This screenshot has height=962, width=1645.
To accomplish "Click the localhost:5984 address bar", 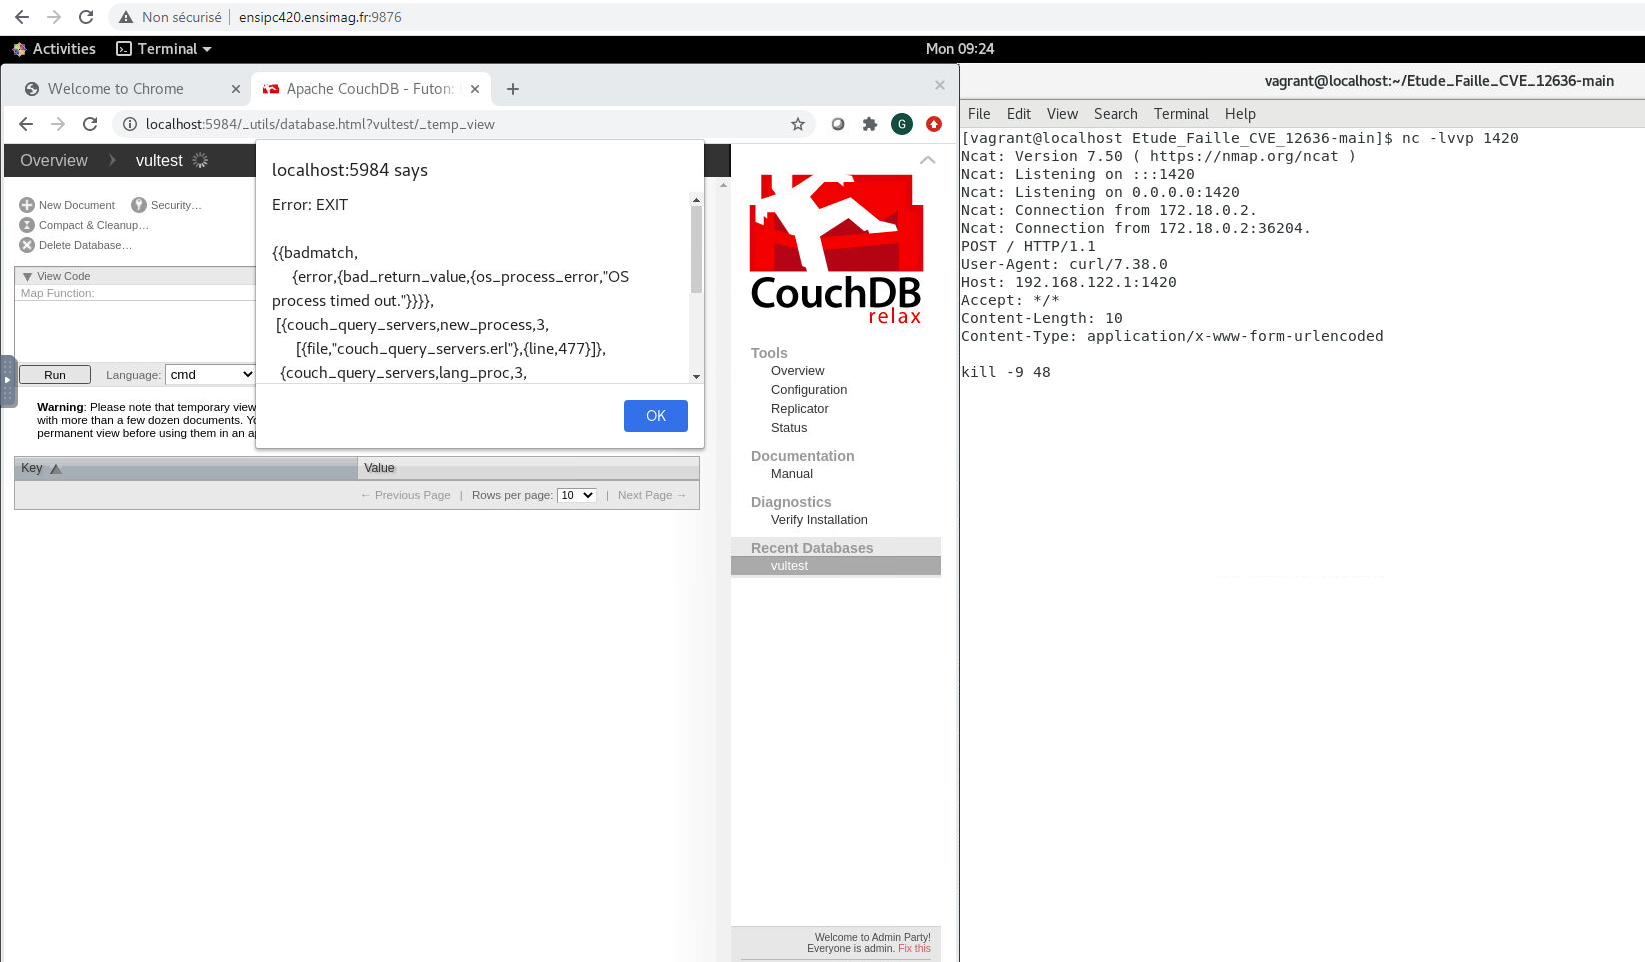I will 460,124.
